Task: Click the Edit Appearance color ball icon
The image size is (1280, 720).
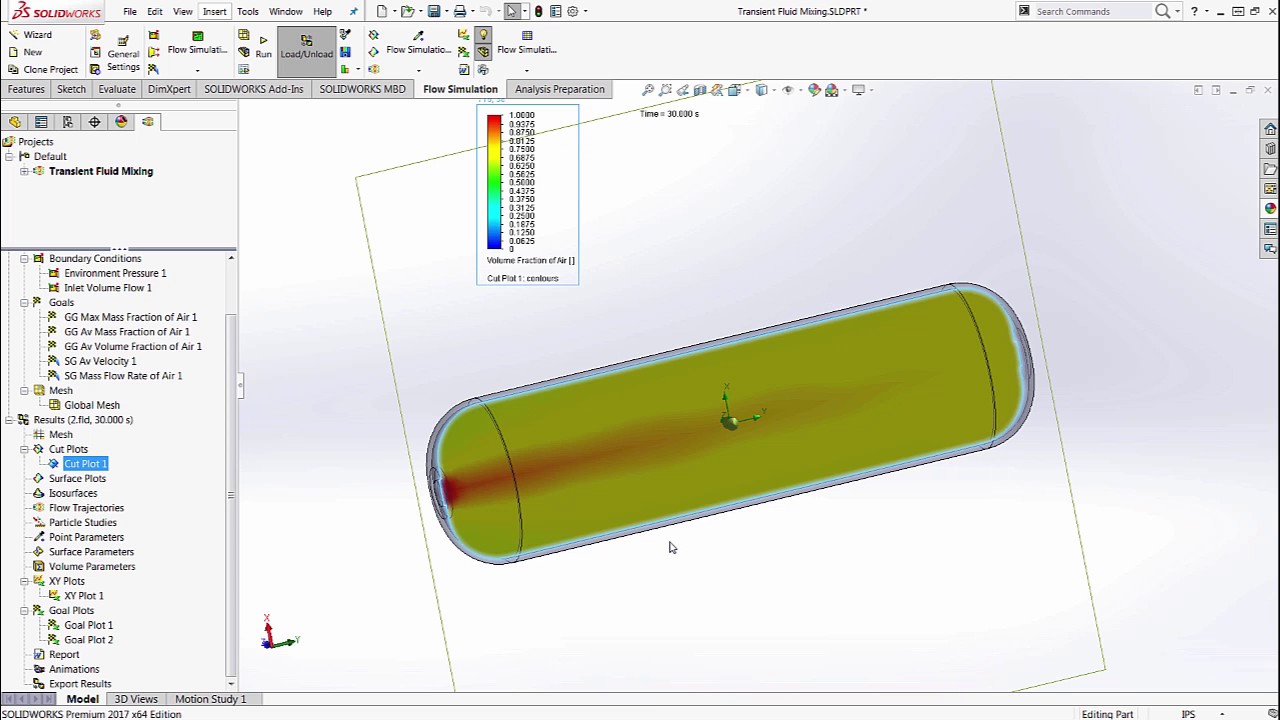Action: click(814, 90)
